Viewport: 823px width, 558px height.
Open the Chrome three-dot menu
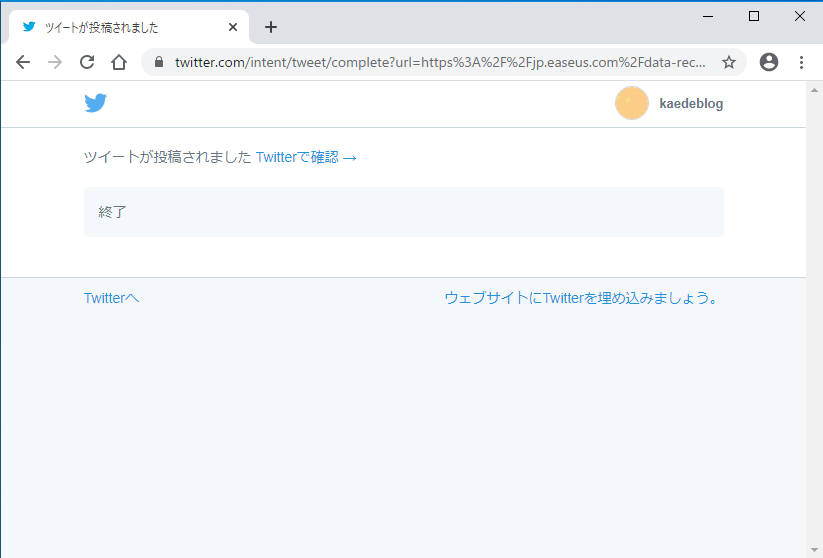[x=801, y=62]
